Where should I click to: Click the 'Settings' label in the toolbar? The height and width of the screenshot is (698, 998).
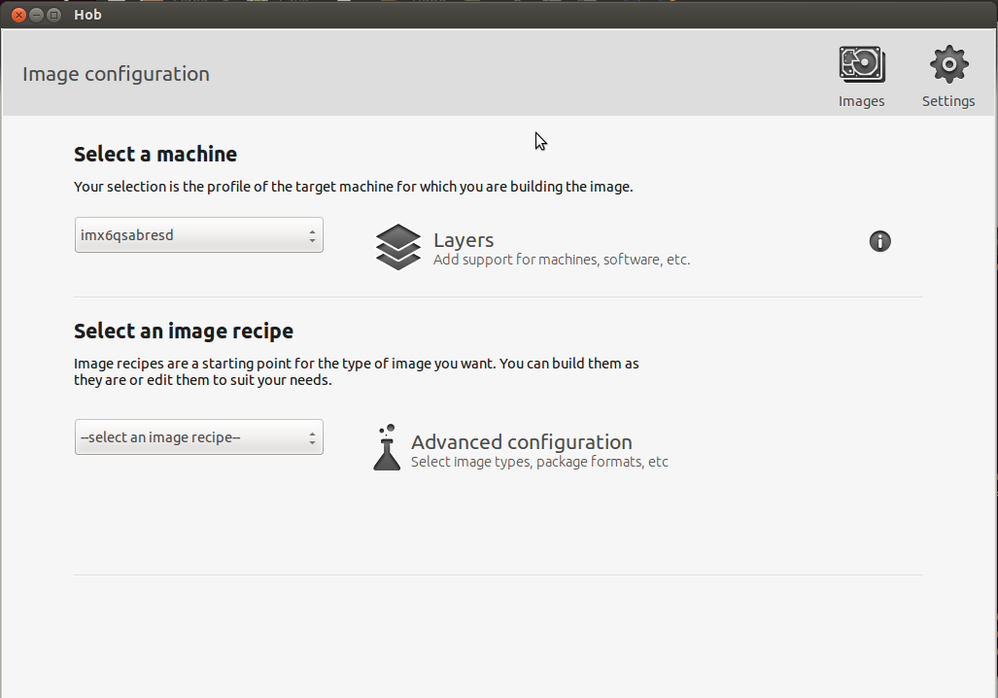948,101
